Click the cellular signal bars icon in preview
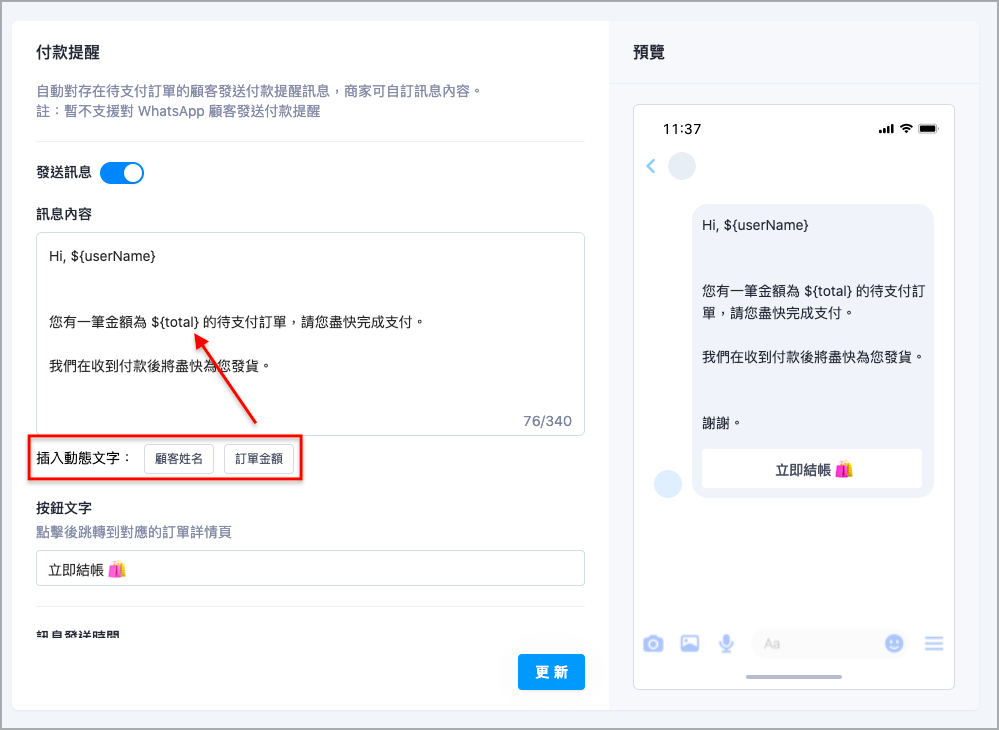The image size is (999, 730). coord(886,129)
